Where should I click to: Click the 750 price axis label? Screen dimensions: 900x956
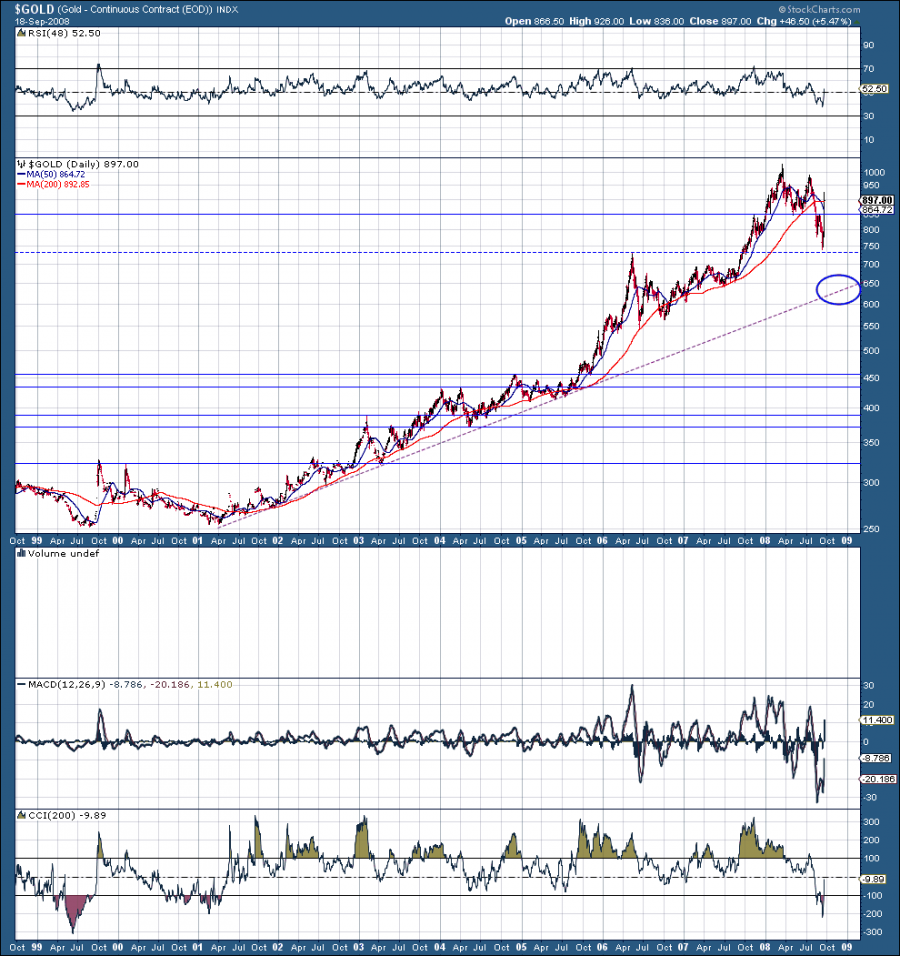[871, 246]
